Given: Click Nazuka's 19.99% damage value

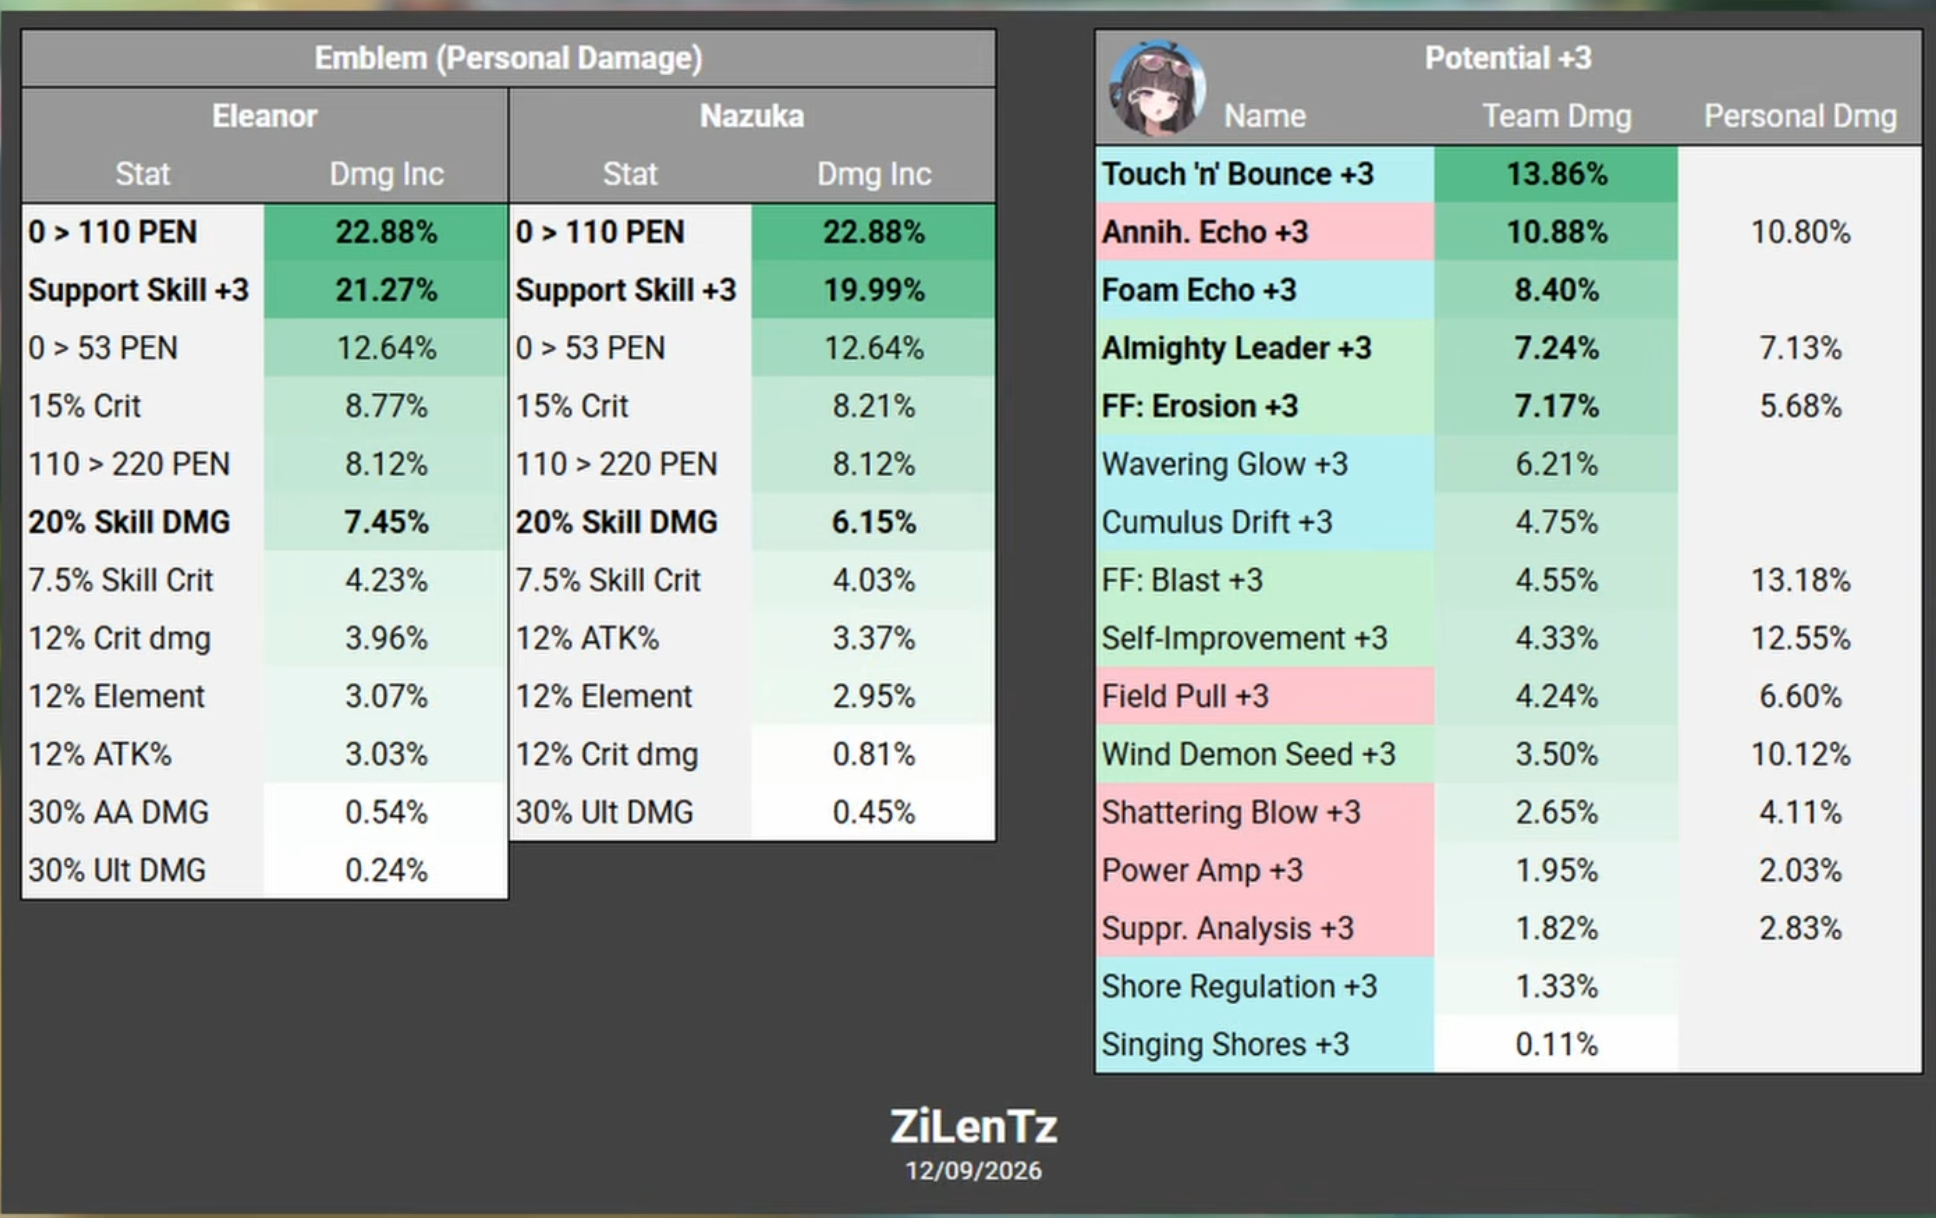Looking at the screenshot, I should pyautogui.click(x=873, y=290).
